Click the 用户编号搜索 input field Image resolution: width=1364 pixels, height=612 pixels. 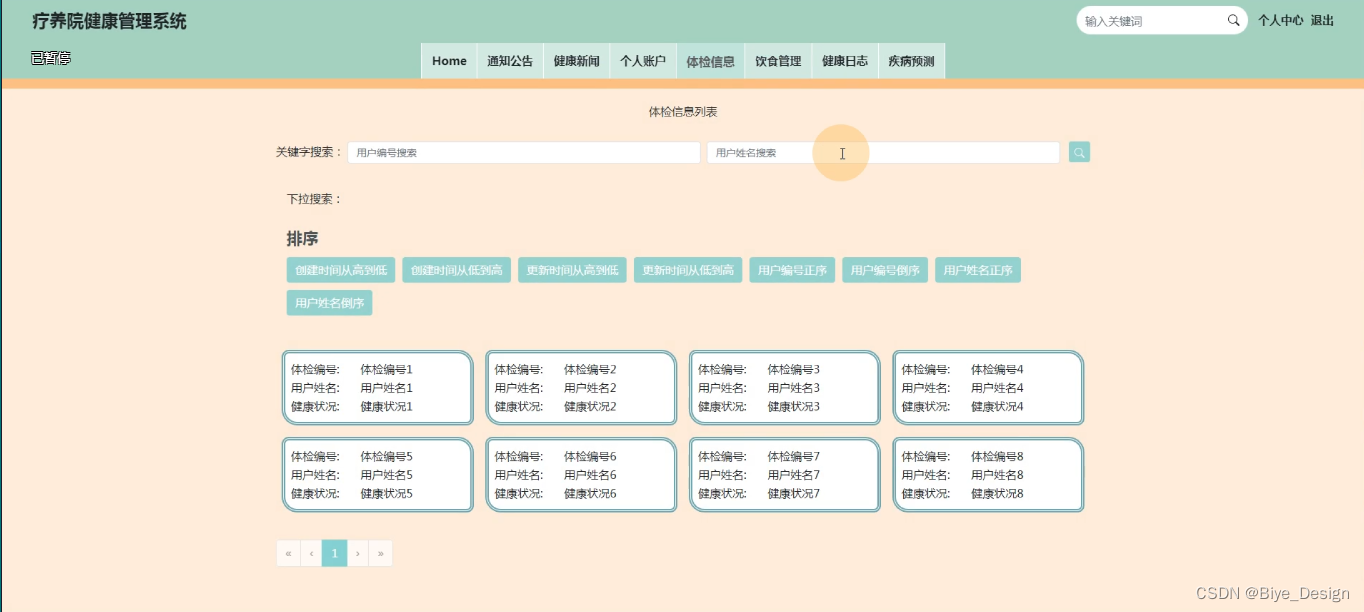524,153
